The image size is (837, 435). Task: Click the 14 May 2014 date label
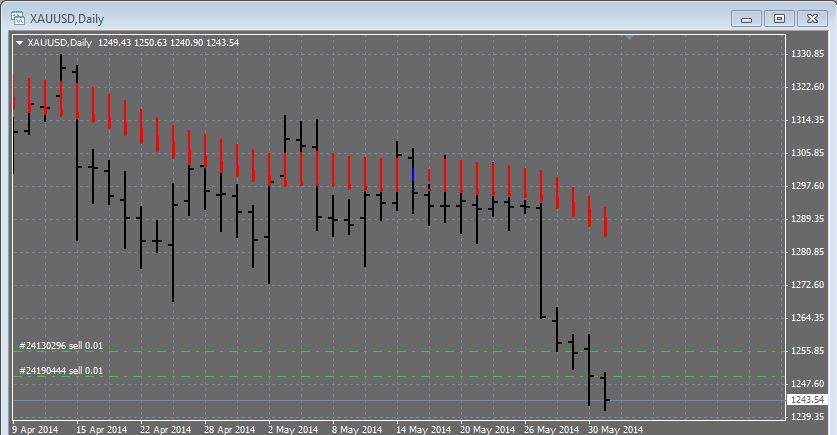[x=423, y=429]
